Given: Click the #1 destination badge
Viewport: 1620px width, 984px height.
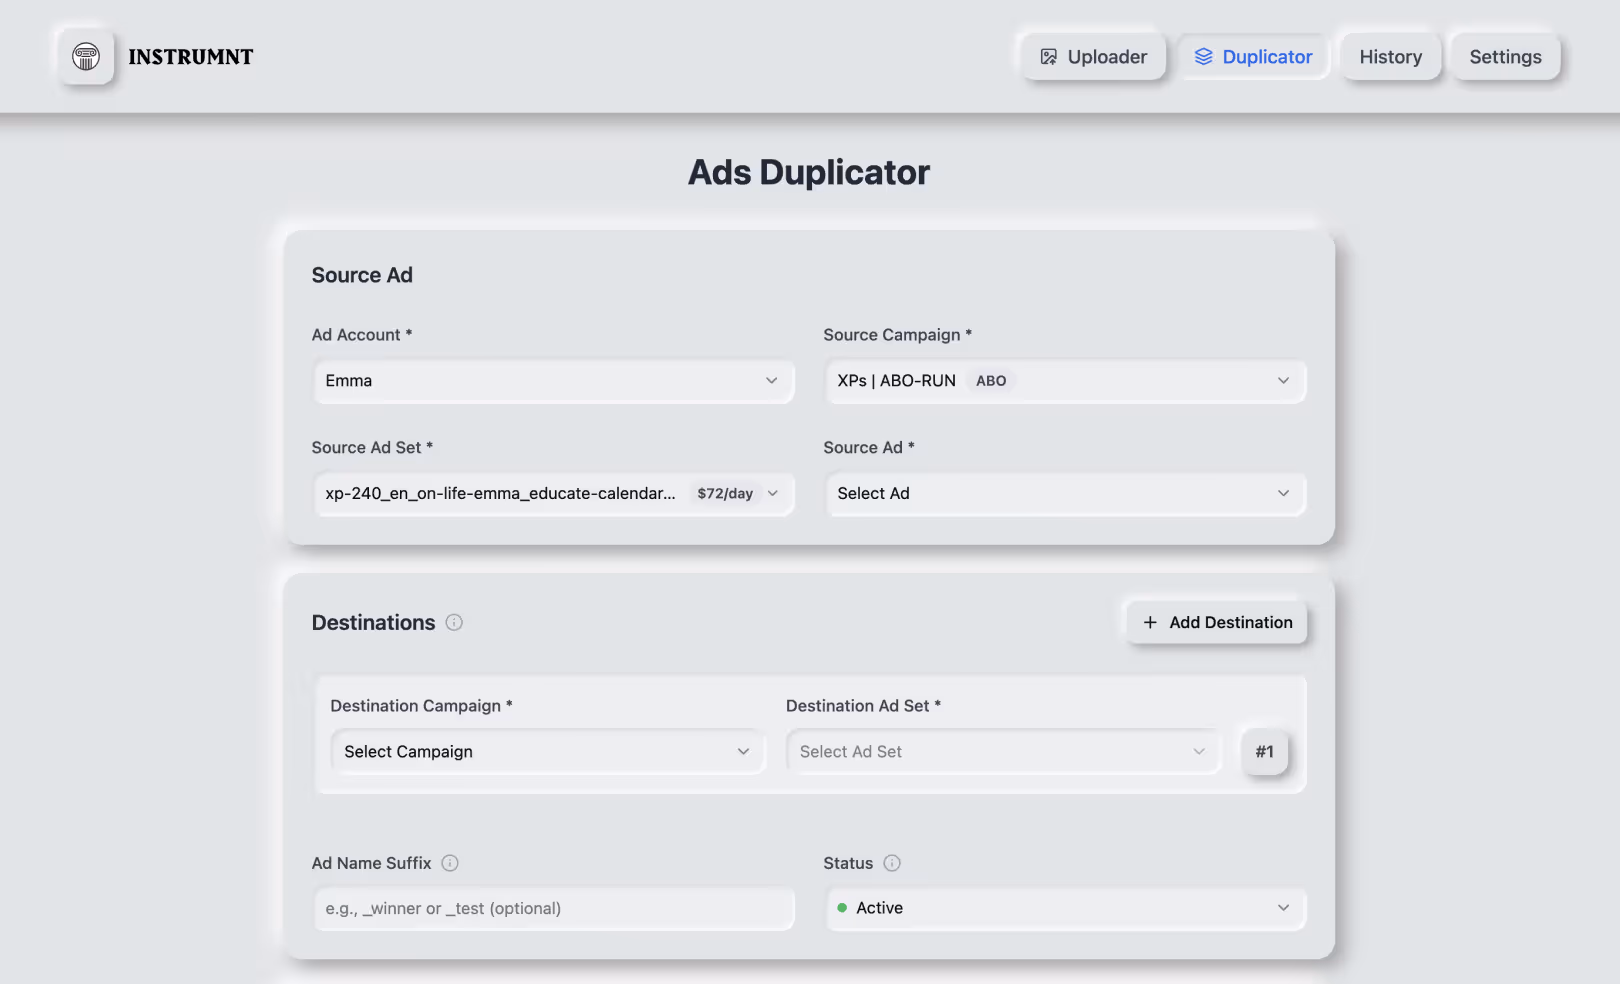Looking at the screenshot, I should 1264,752.
